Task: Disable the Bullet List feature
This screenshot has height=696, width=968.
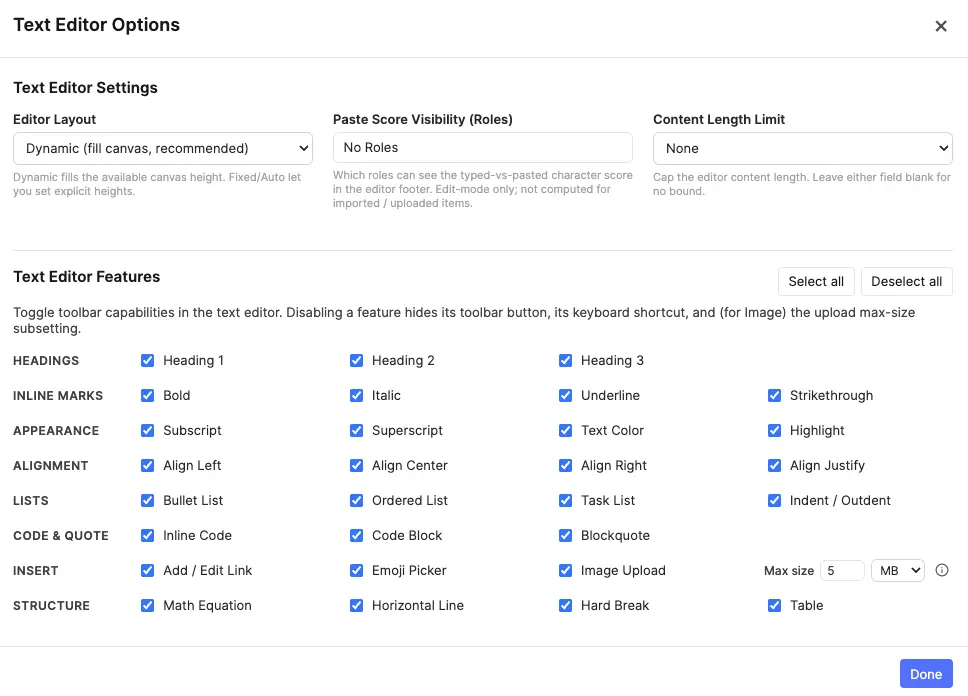Action: point(147,500)
